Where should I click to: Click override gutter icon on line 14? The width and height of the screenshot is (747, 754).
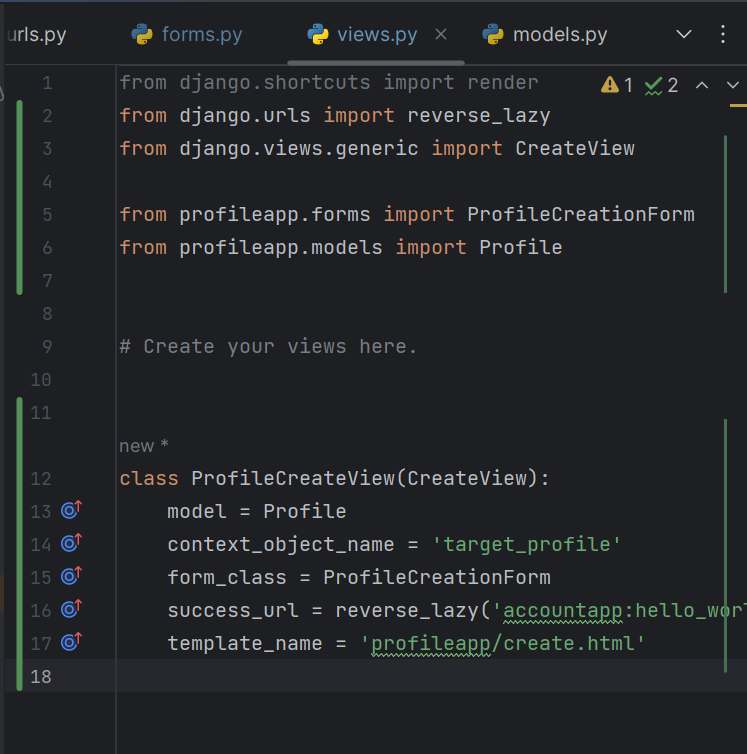(71, 543)
